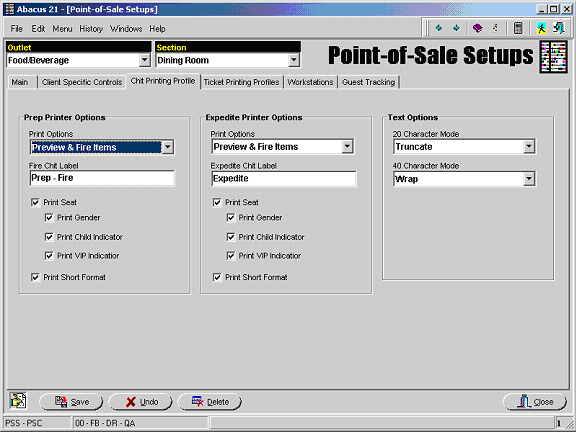Select the Chit Printing Profile tab
576x432 pixels.
click(163, 81)
